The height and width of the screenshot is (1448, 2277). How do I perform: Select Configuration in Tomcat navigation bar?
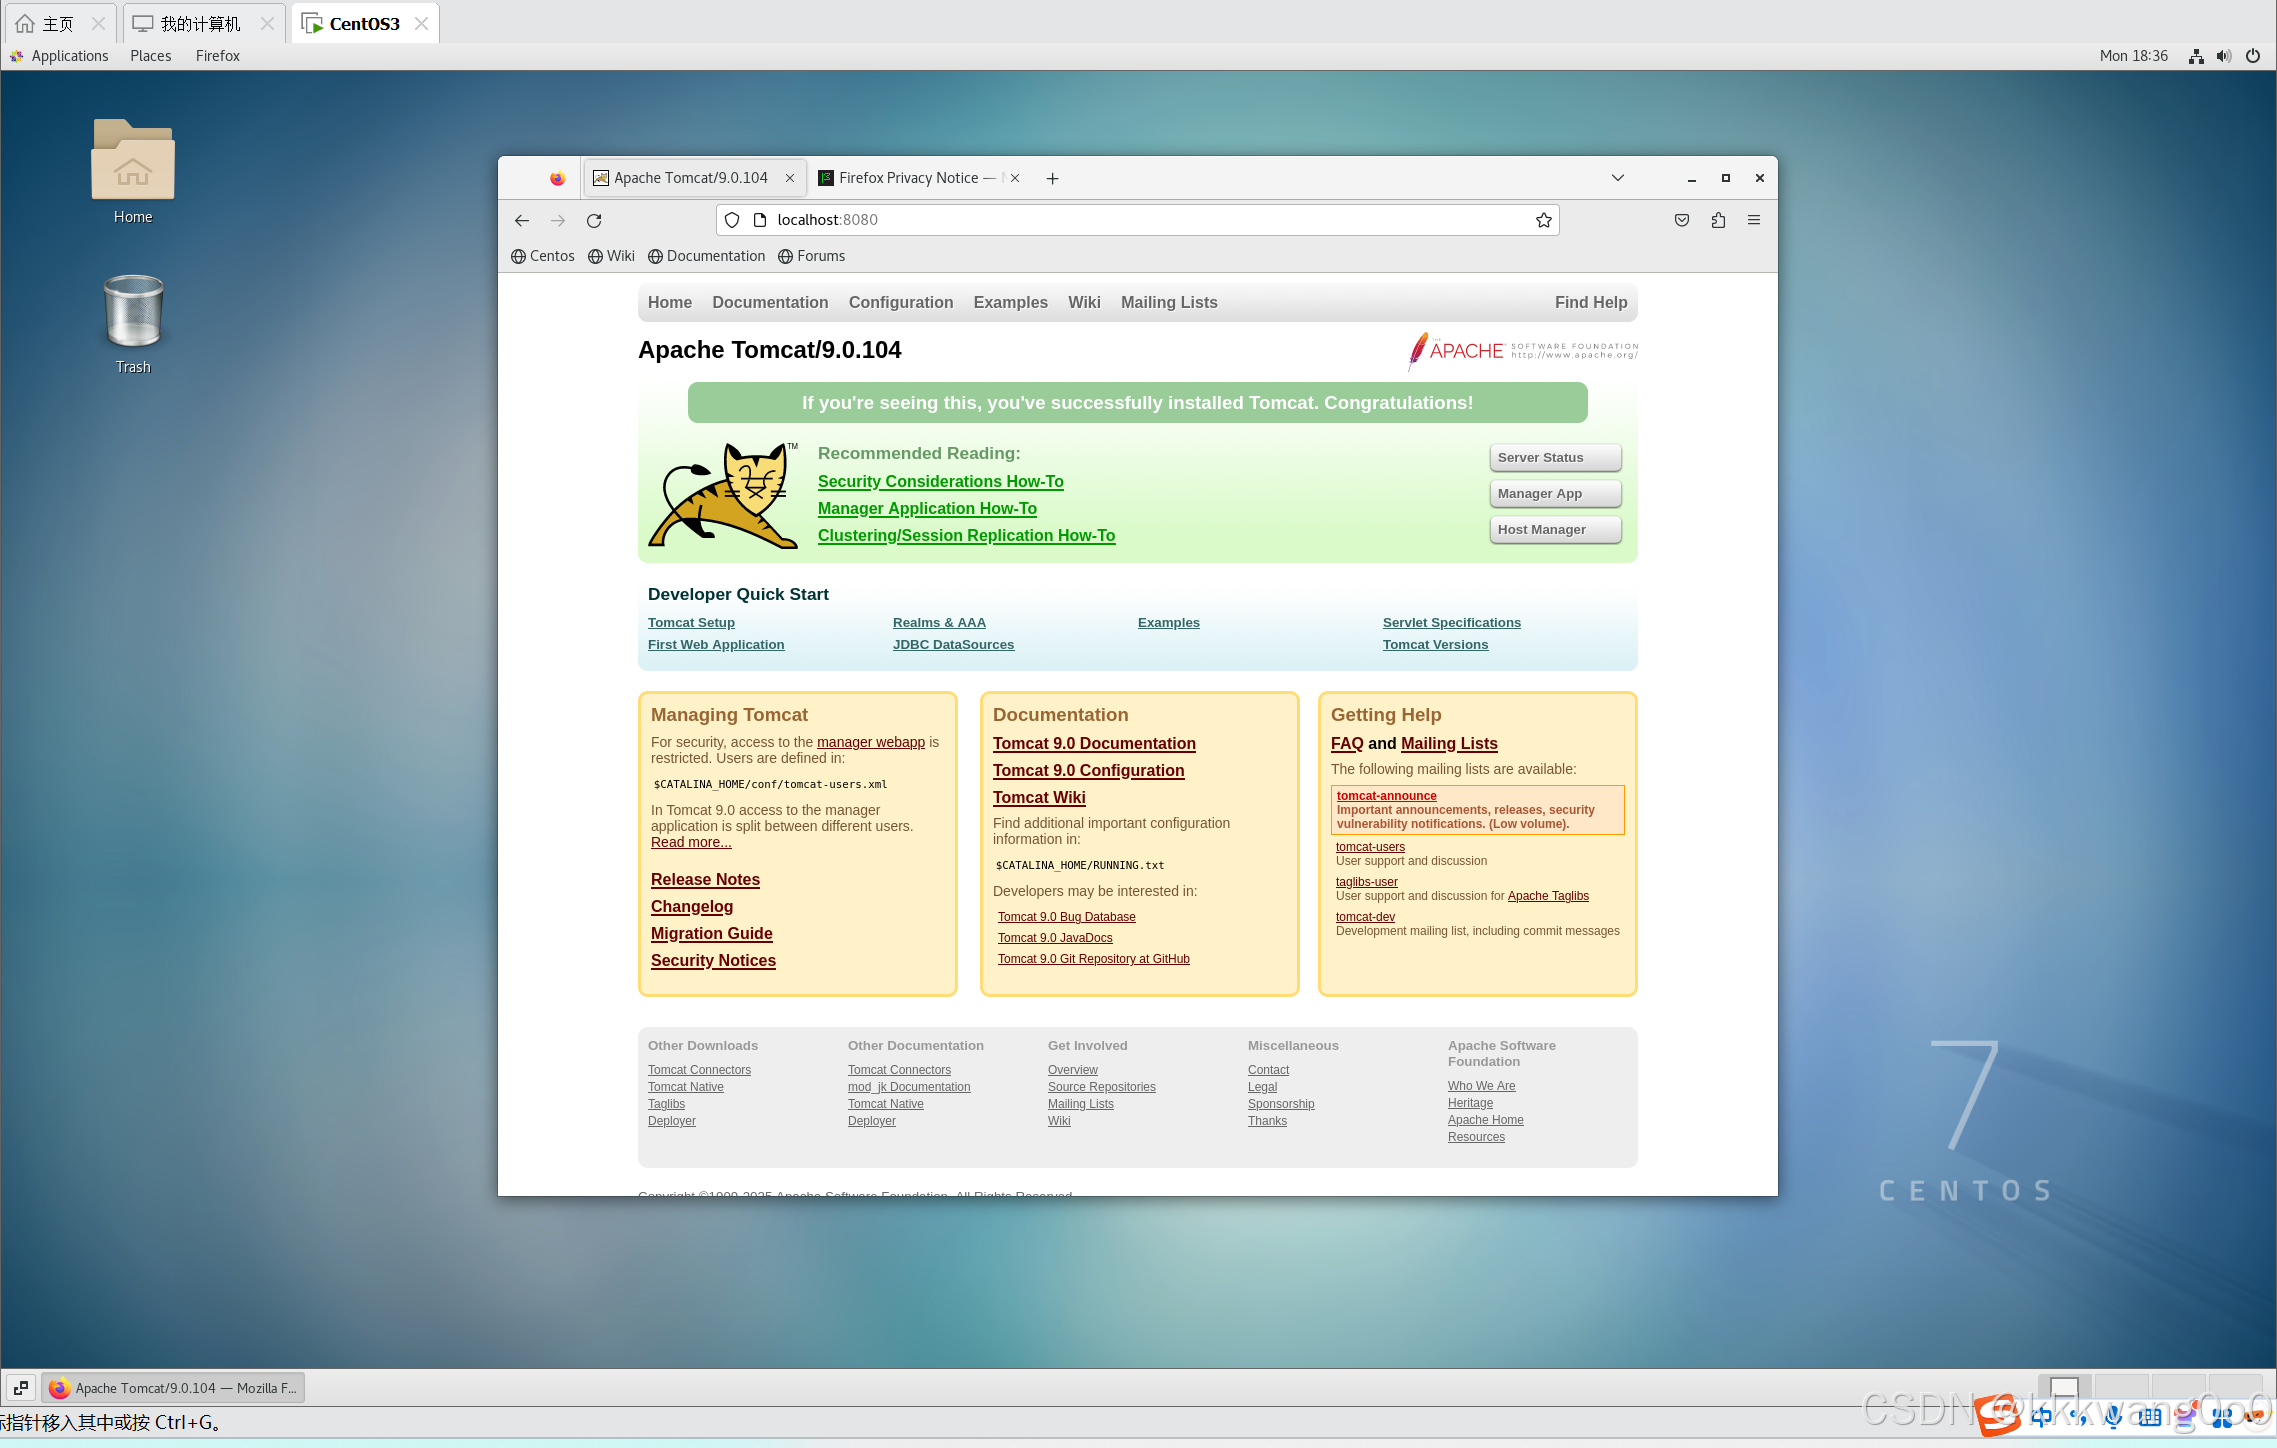click(x=900, y=302)
